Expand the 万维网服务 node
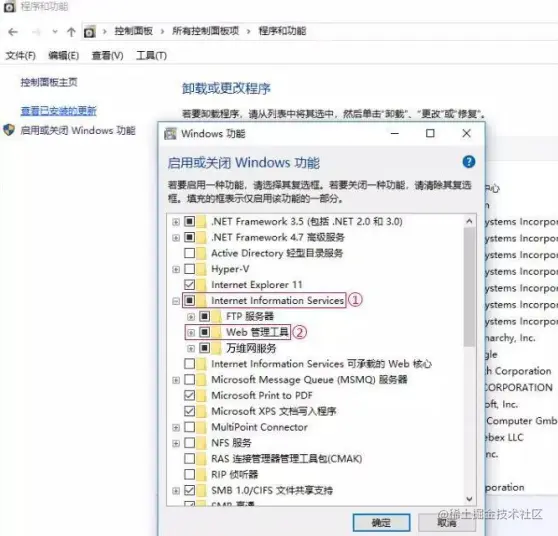558x536 pixels. [191, 348]
